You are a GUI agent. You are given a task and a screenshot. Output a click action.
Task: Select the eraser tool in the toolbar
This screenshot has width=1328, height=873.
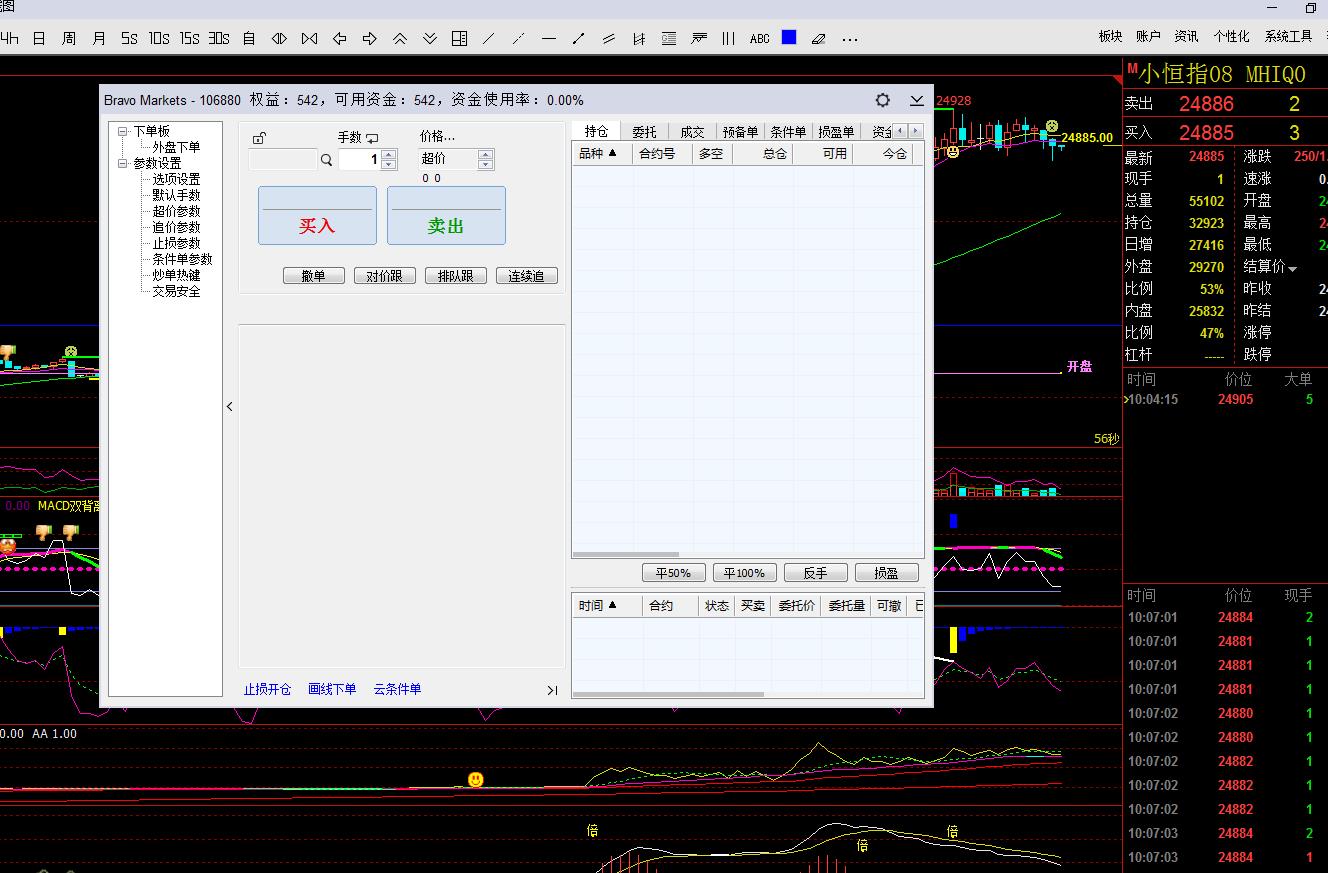(x=819, y=38)
